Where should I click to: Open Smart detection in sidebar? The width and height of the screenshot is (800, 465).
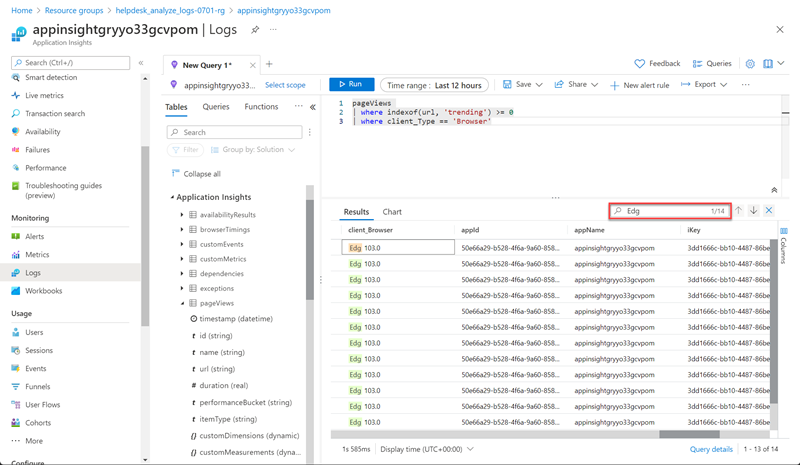[x=51, y=77]
